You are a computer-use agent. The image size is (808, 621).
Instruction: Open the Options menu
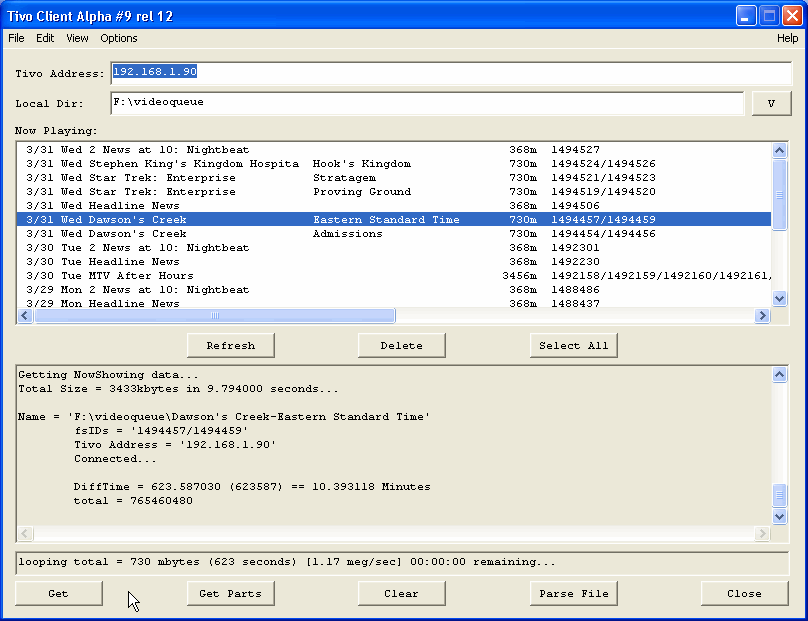click(119, 38)
